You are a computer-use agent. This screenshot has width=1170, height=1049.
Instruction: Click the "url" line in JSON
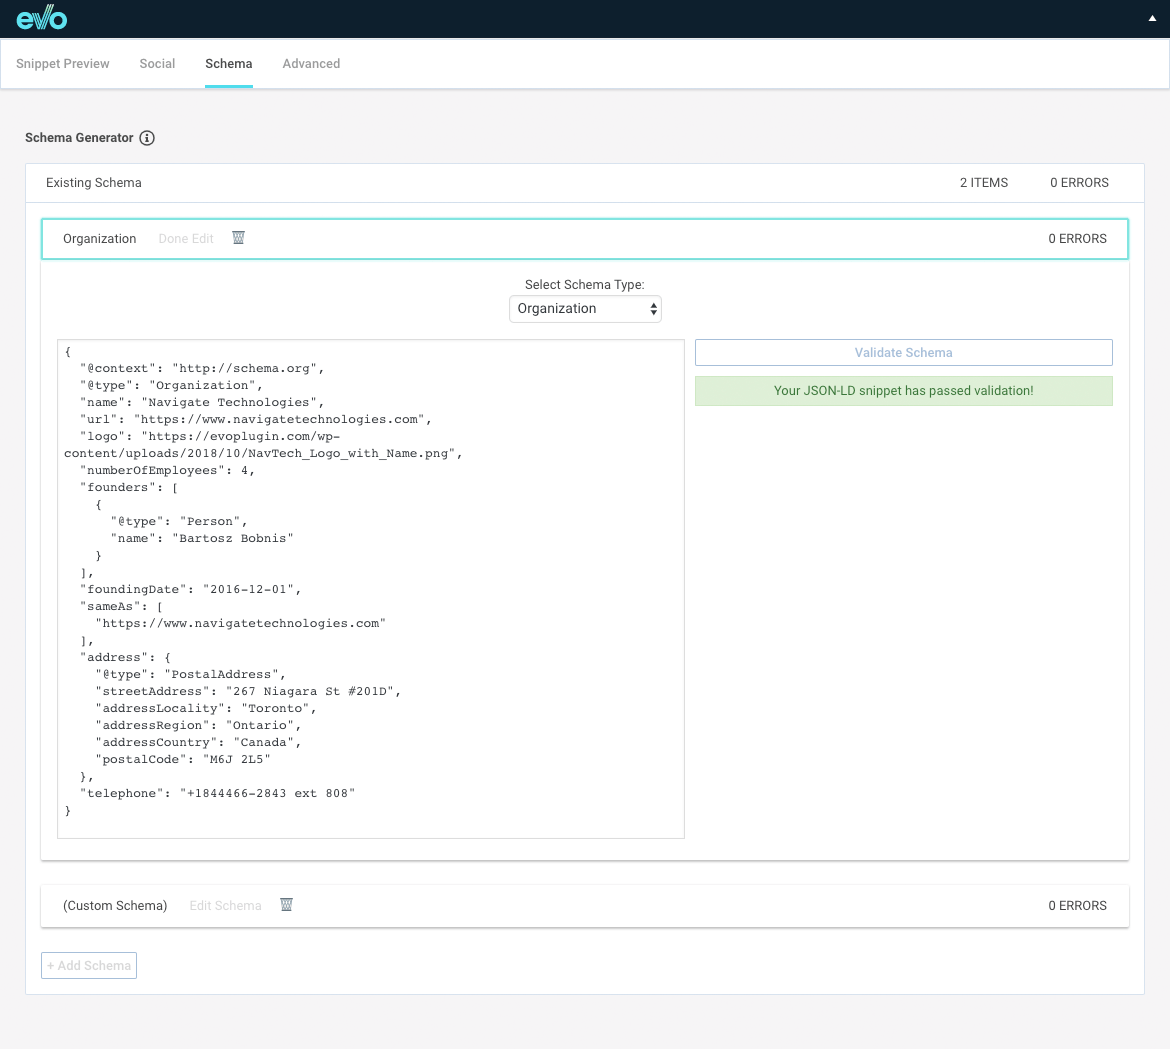(x=255, y=419)
